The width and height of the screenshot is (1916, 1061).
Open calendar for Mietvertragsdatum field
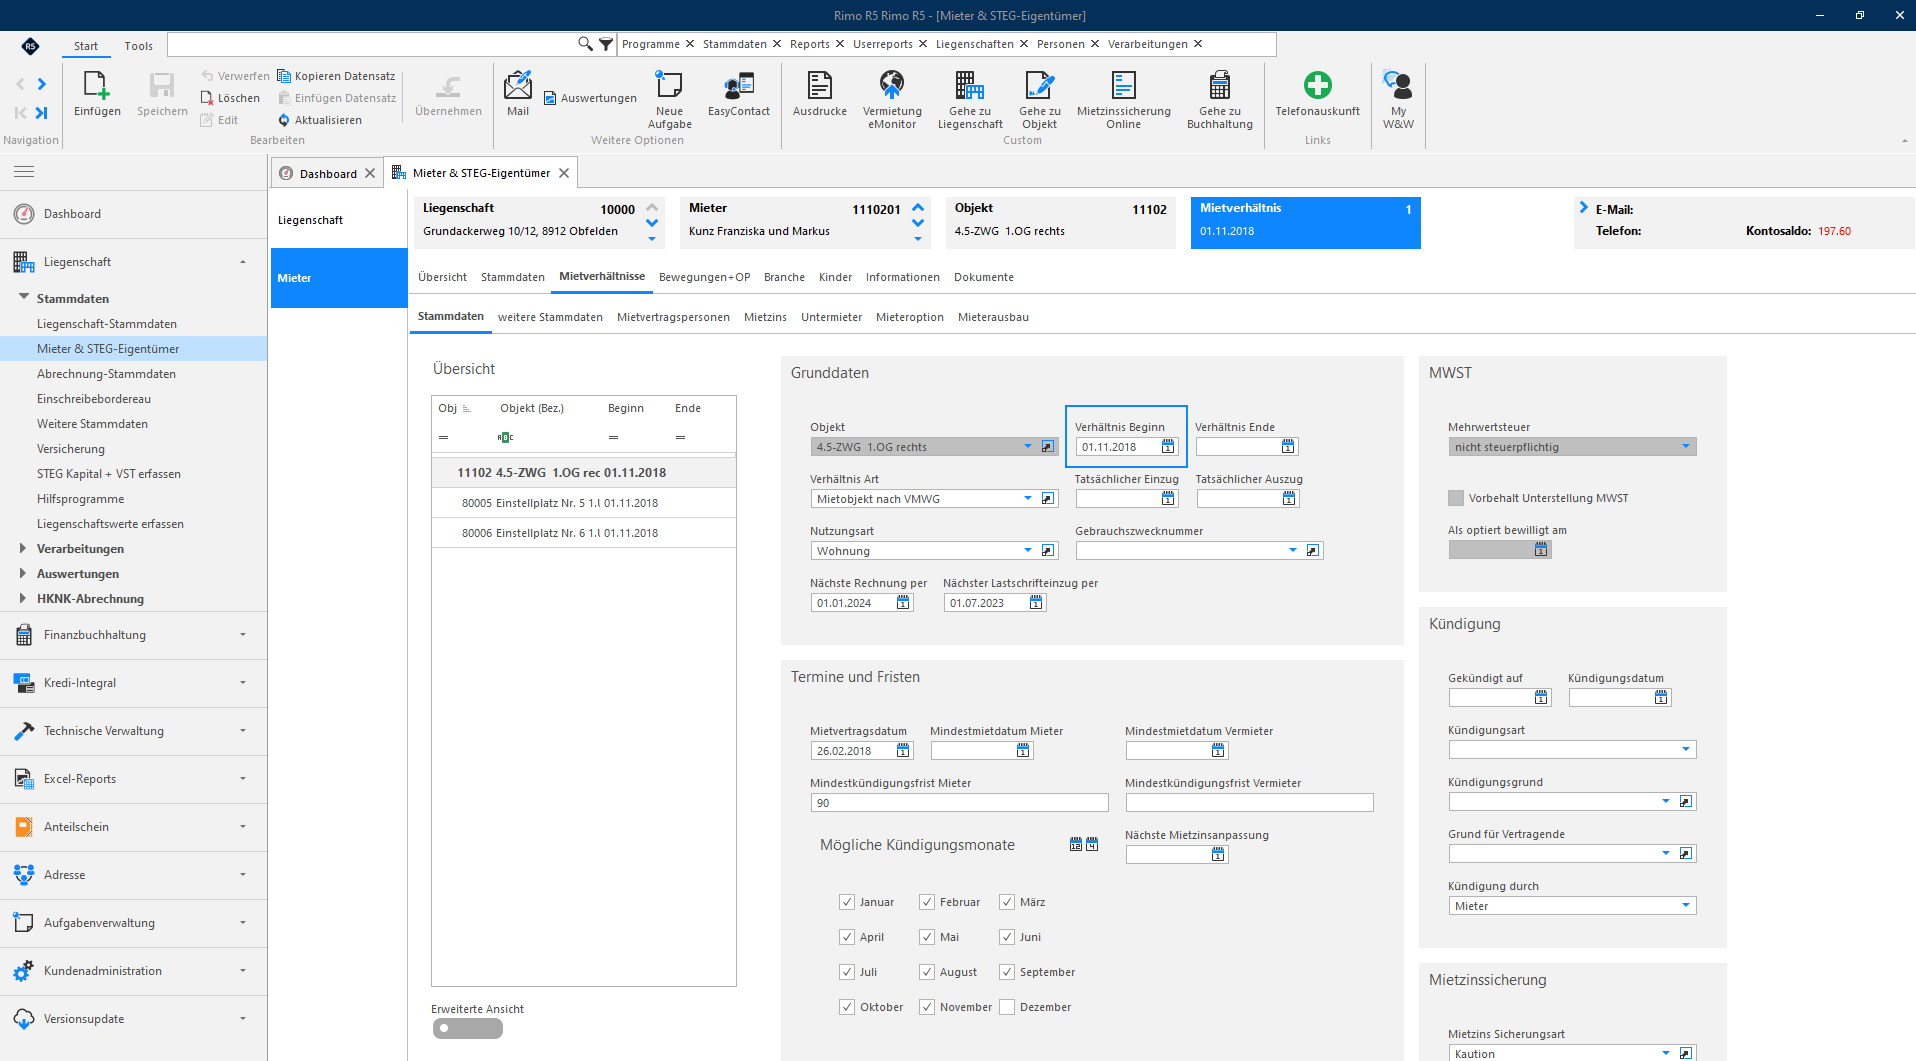(904, 751)
